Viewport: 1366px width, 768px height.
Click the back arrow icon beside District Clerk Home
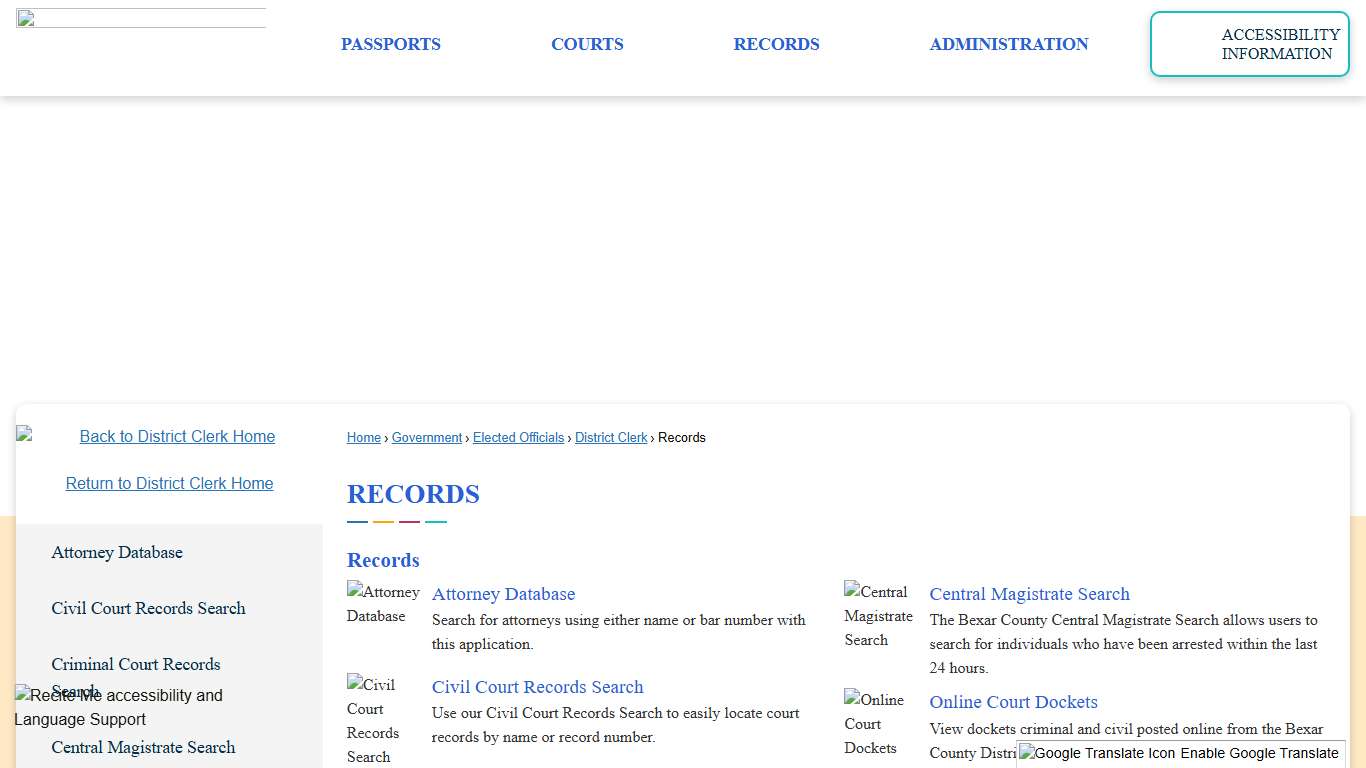25,433
